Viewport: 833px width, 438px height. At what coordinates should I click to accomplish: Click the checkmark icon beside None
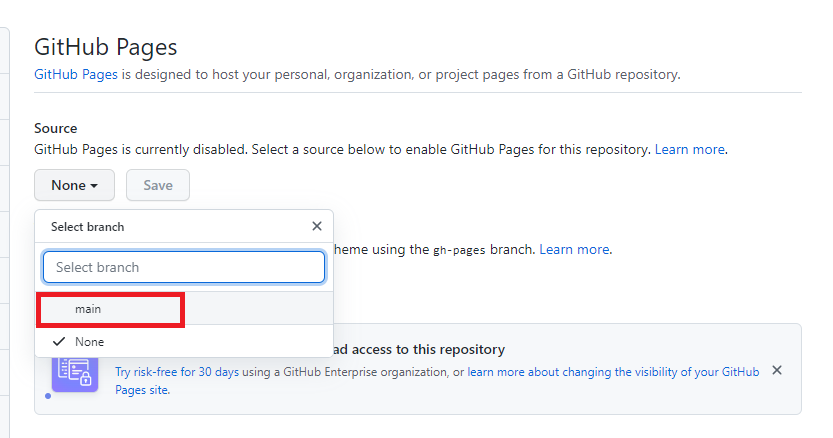(59, 342)
